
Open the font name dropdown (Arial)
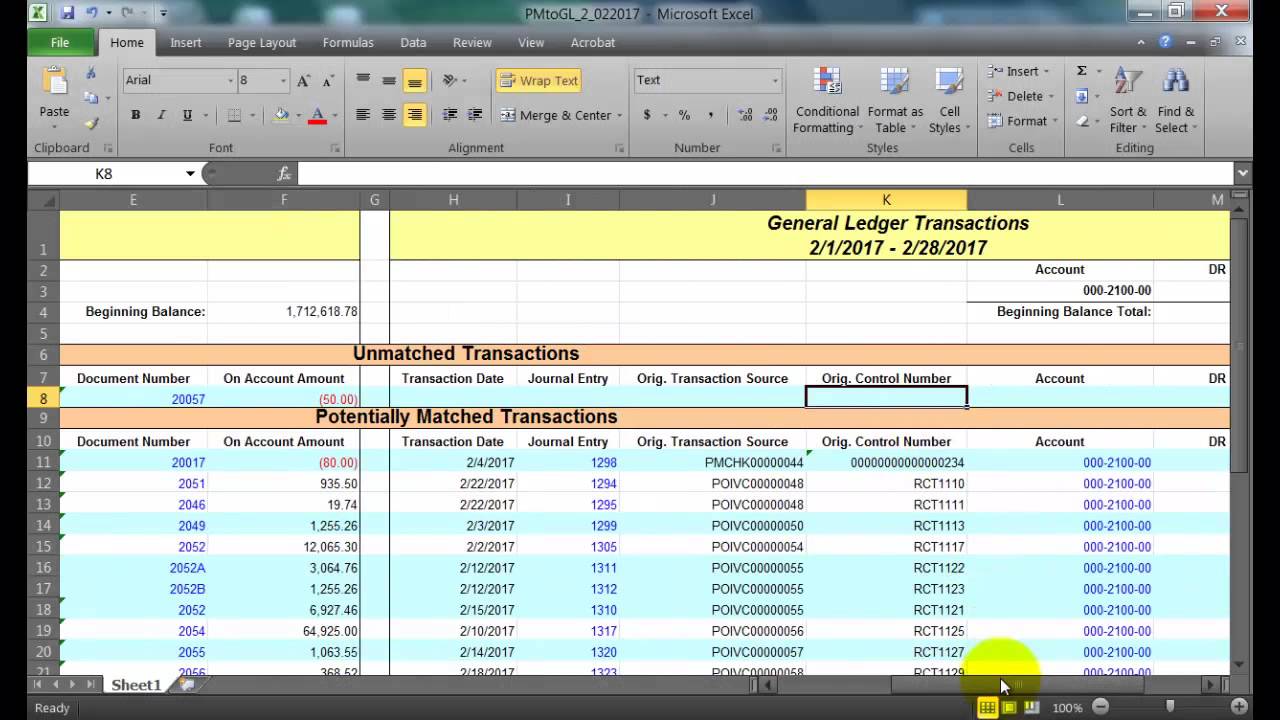pyautogui.click(x=230, y=81)
